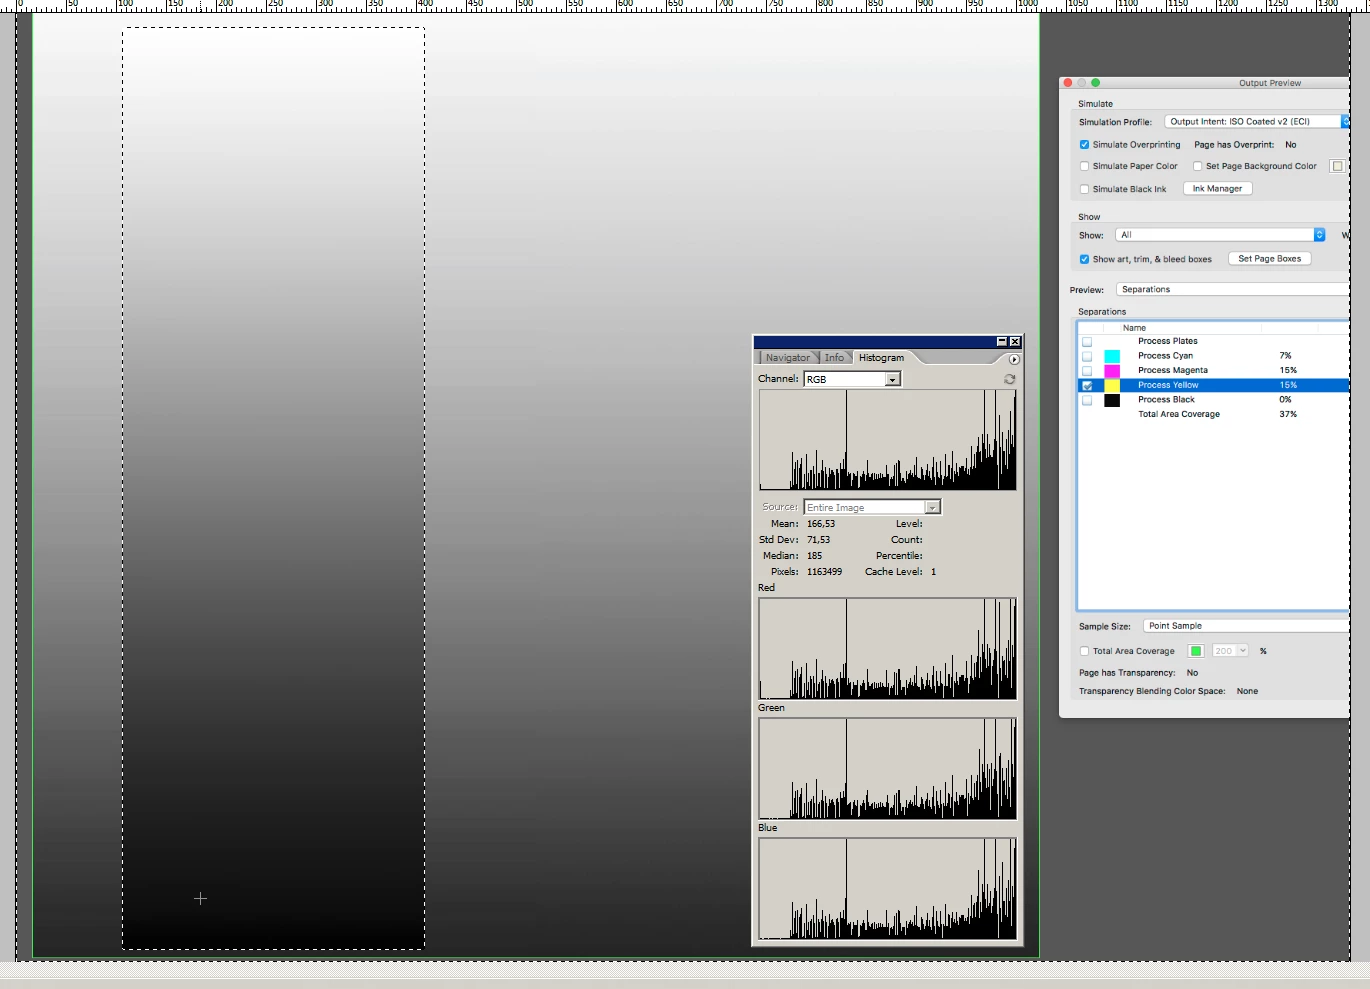The height and width of the screenshot is (989, 1370).
Task: Click the Green channel histogram graph
Action: [x=887, y=769]
